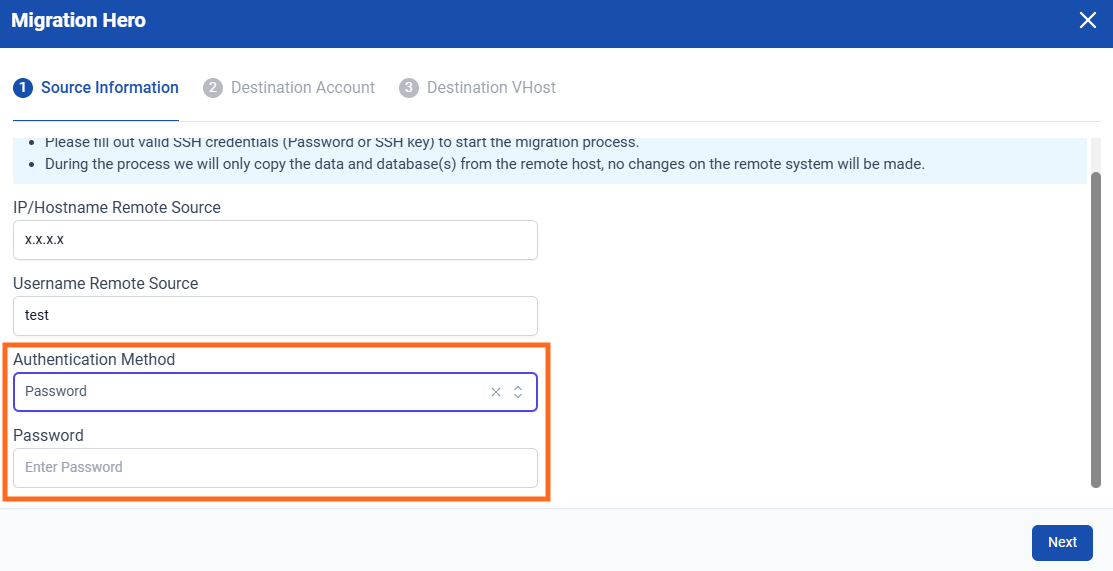Screen dimensions: 1113x571
Task: Click the step 3 number circle
Action: [408, 88]
